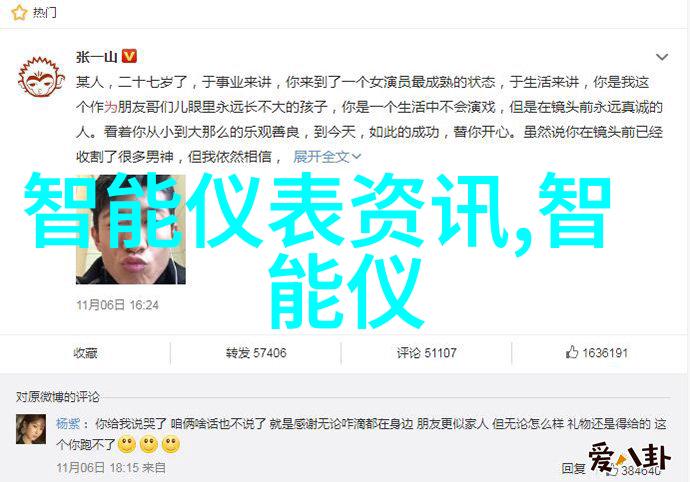Click the third smiley emoji in comment
This screenshot has width=690, height=482.
click(x=171, y=445)
